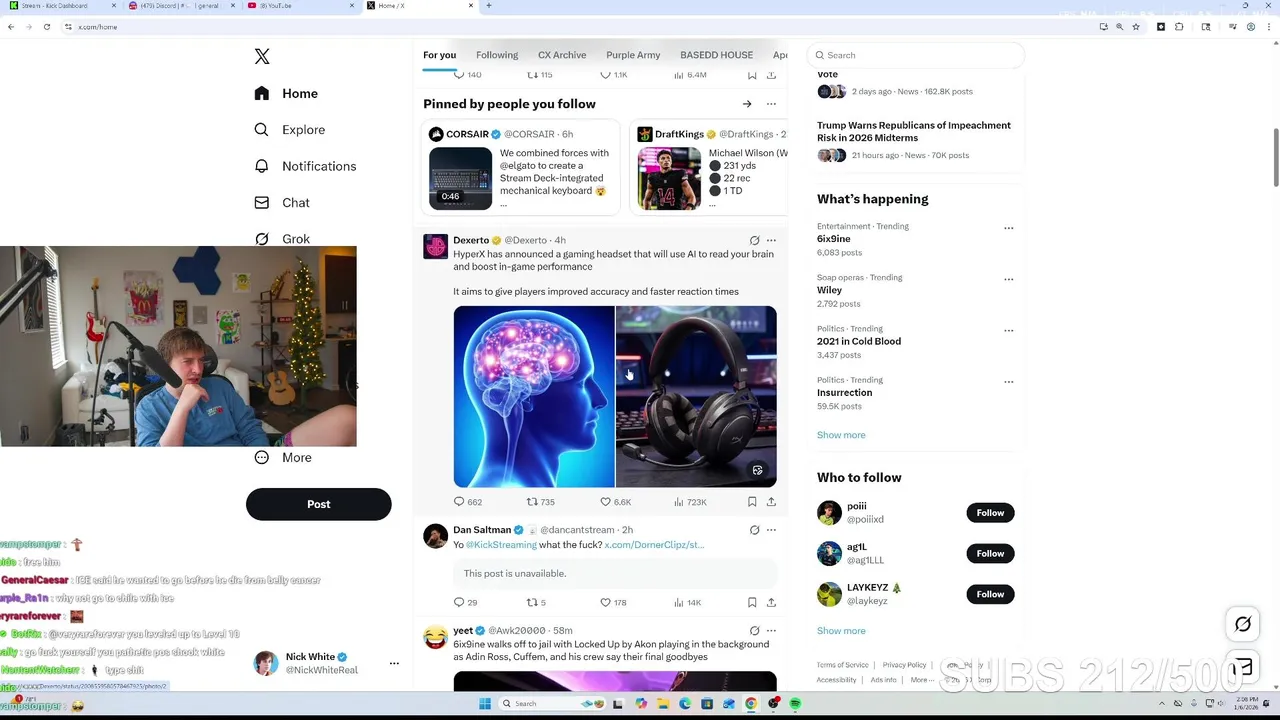Click the Search input field
The height and width of the screenshot is (720, 1280).
click(918, 55)
